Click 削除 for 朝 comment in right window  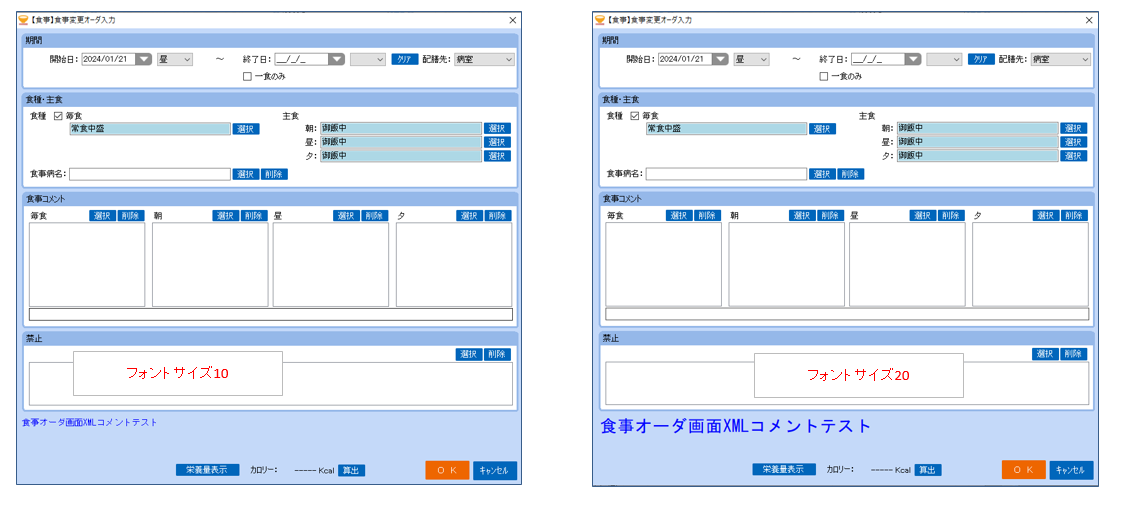tap(830, 215)
